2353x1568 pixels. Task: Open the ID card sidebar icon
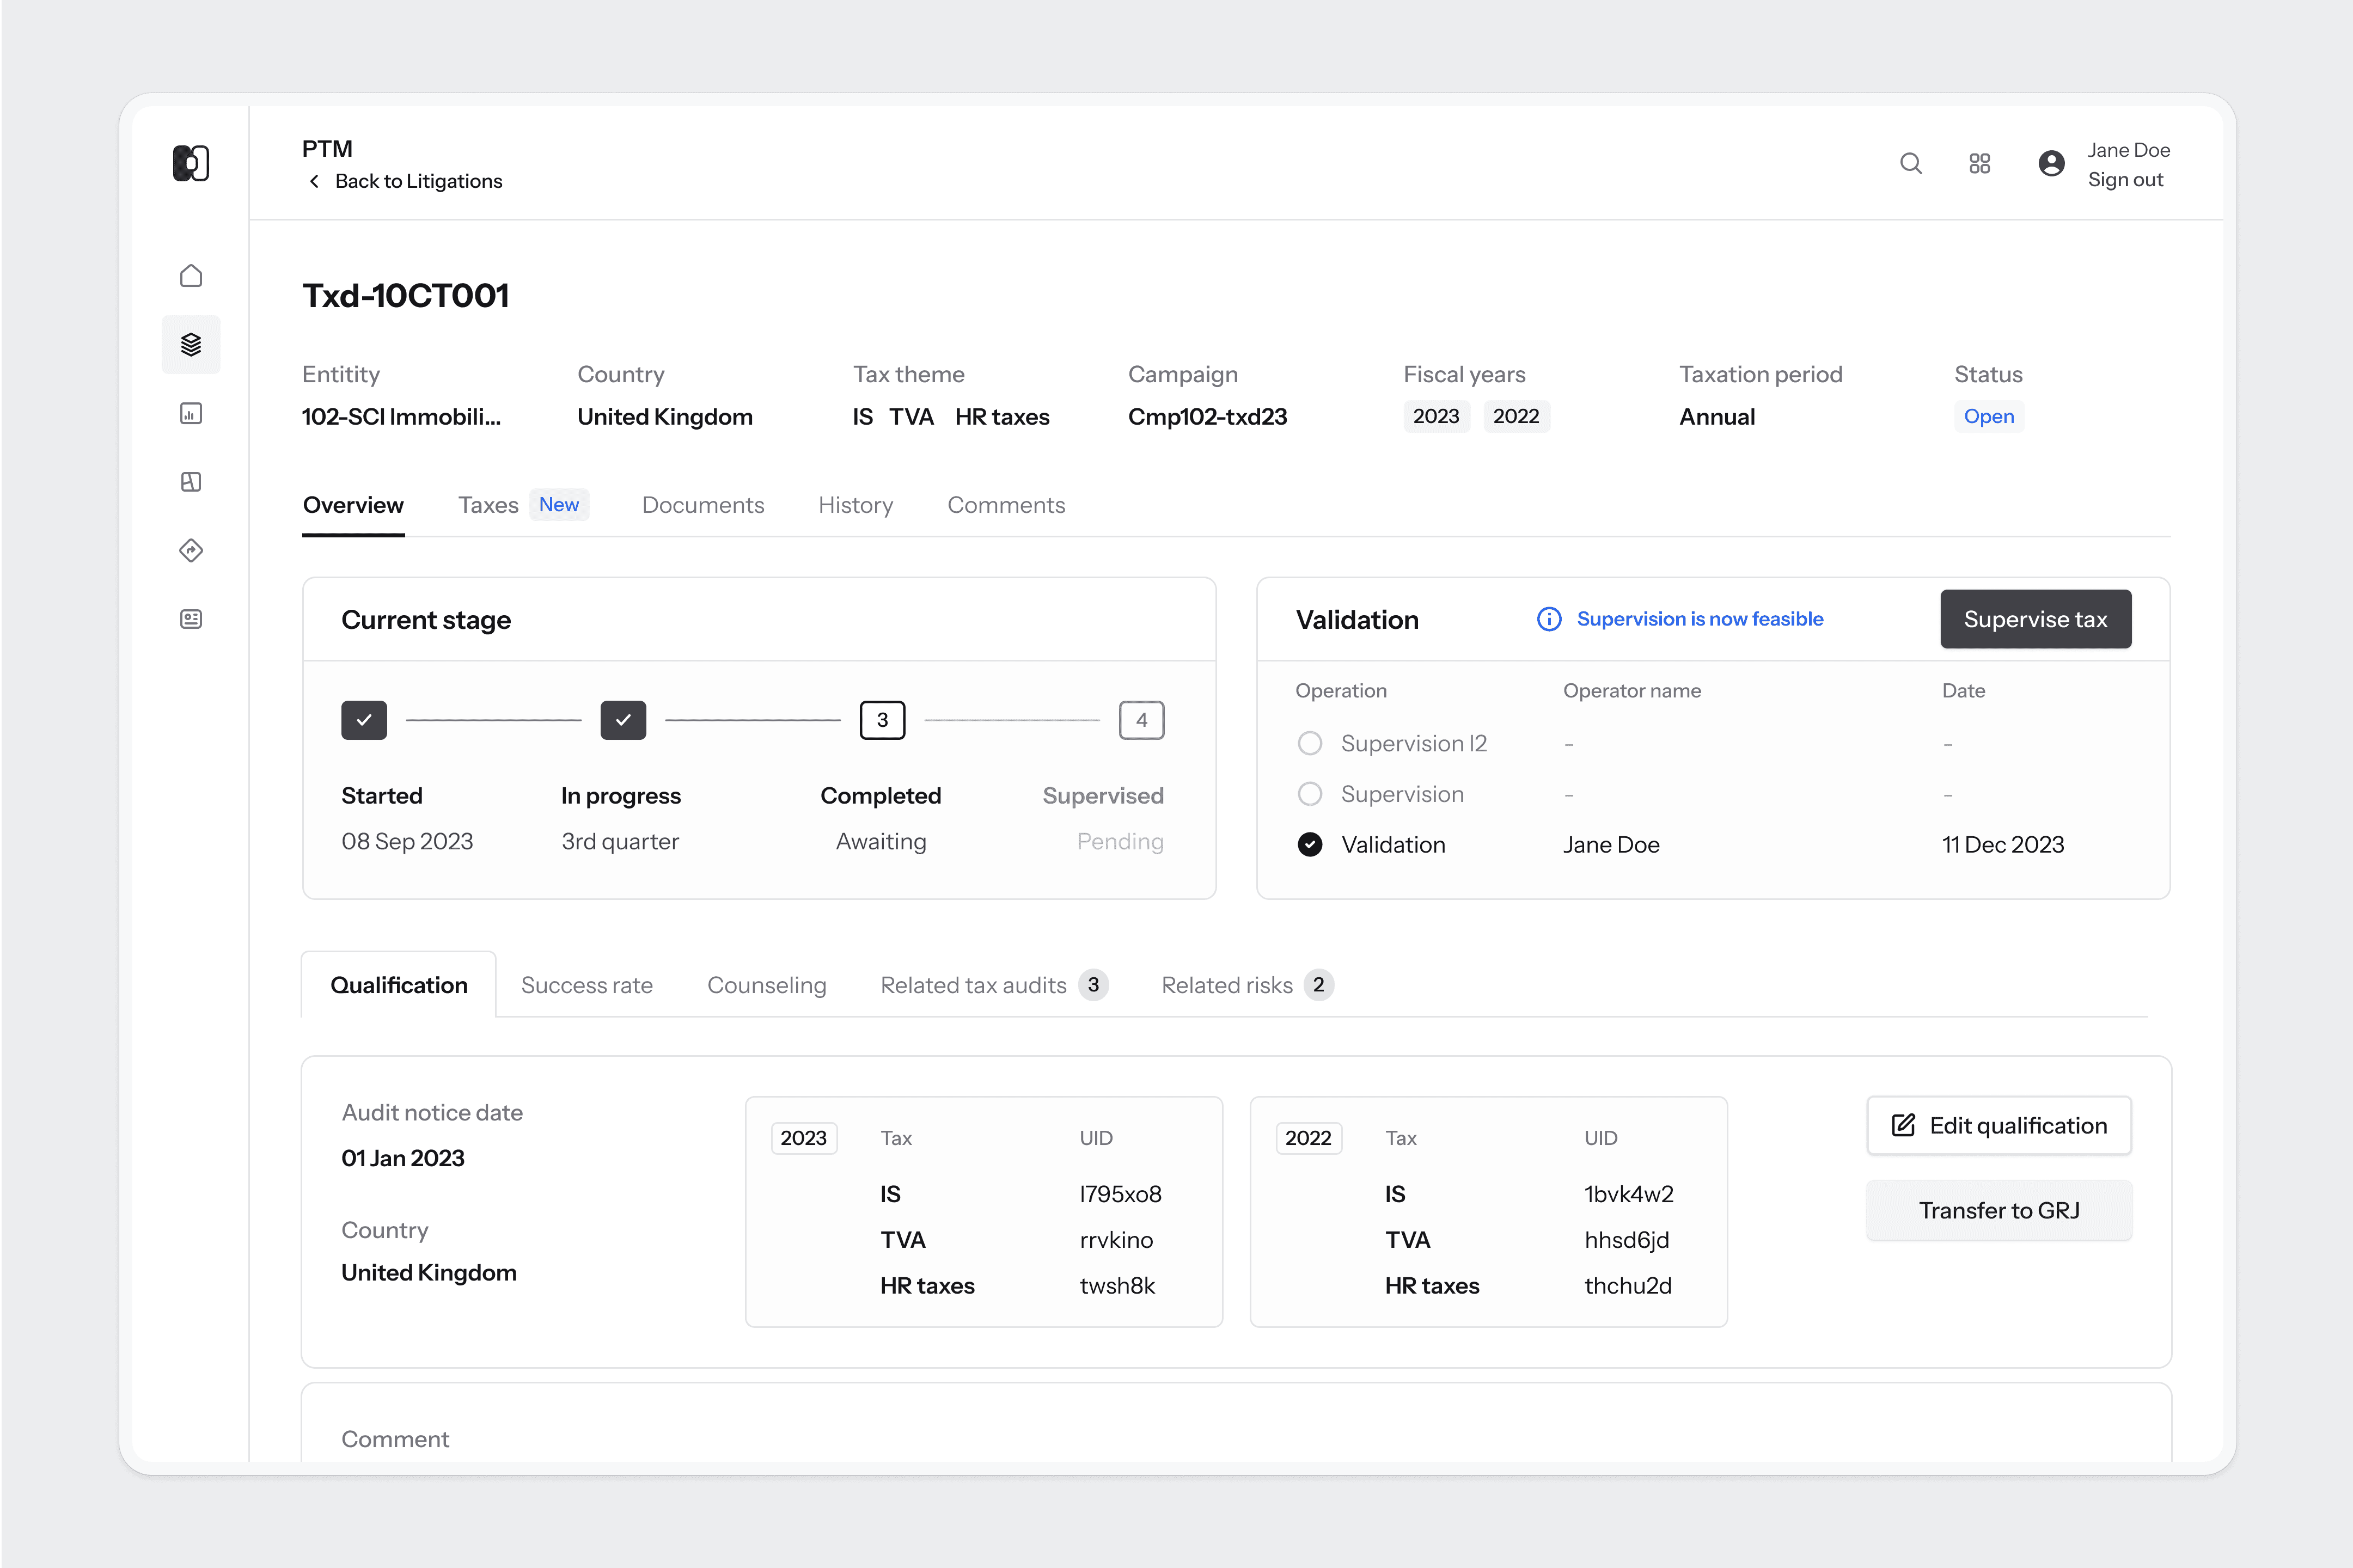point(191,620)
